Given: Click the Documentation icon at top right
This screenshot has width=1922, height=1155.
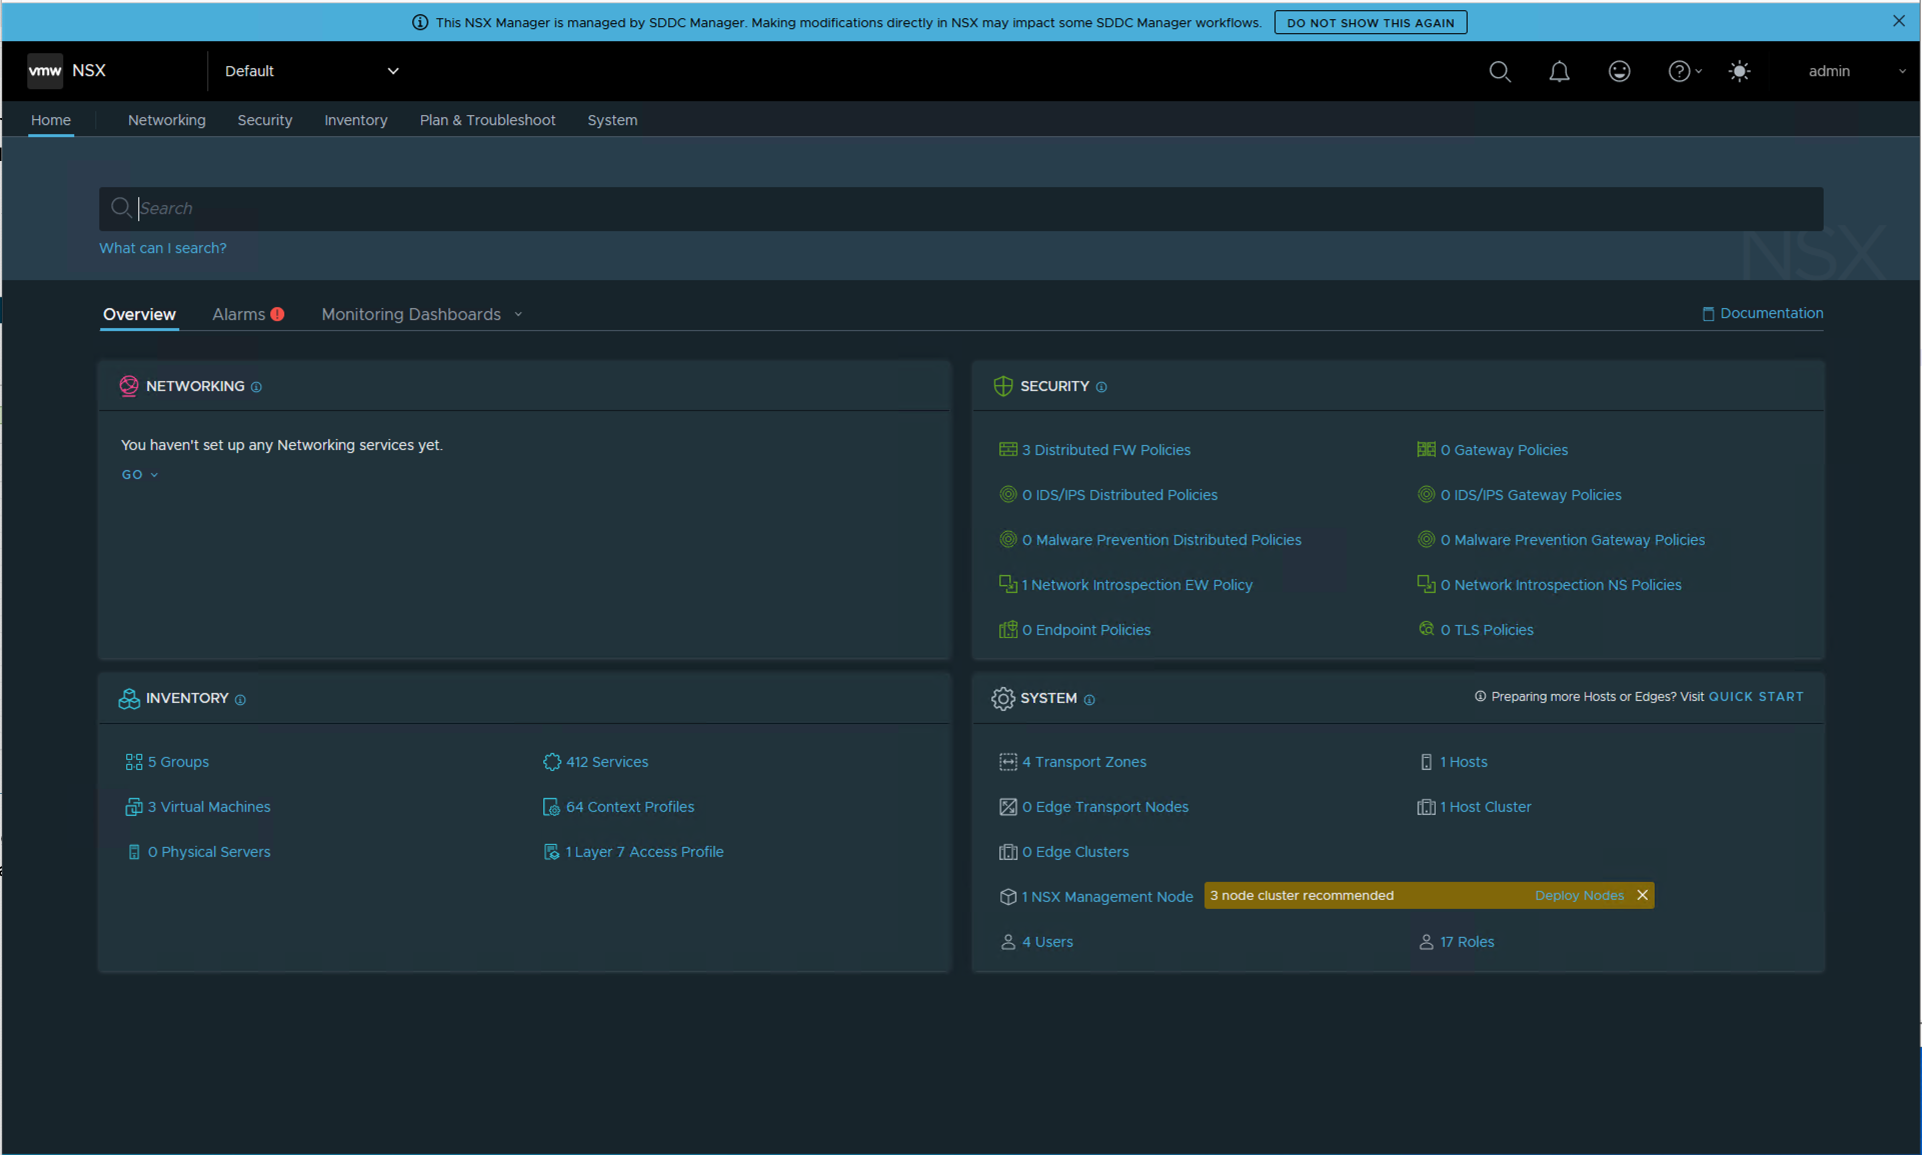Looking at the screenshot, I should click(1708, 313).
